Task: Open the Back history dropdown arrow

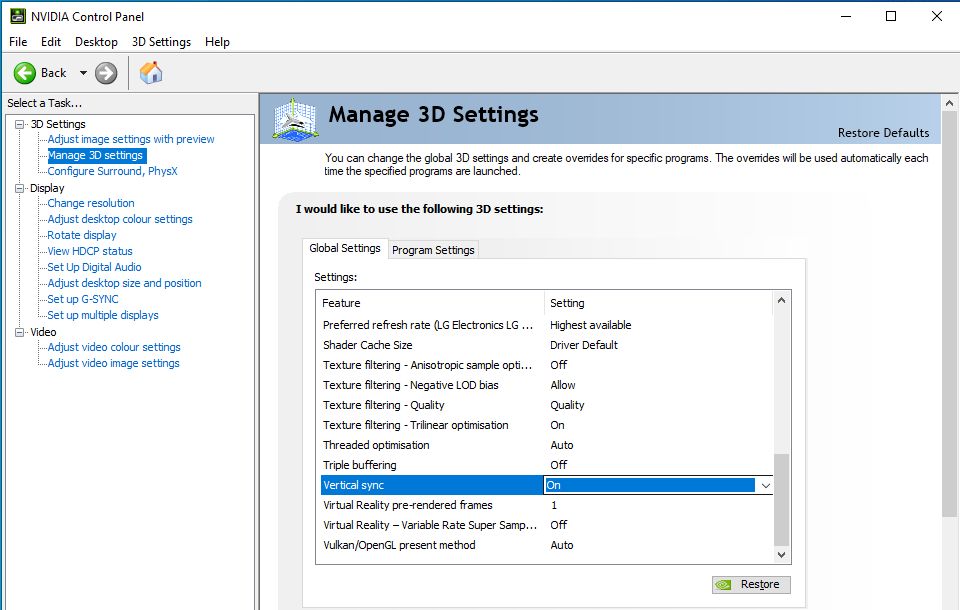Action: click(x=83, y=73)
